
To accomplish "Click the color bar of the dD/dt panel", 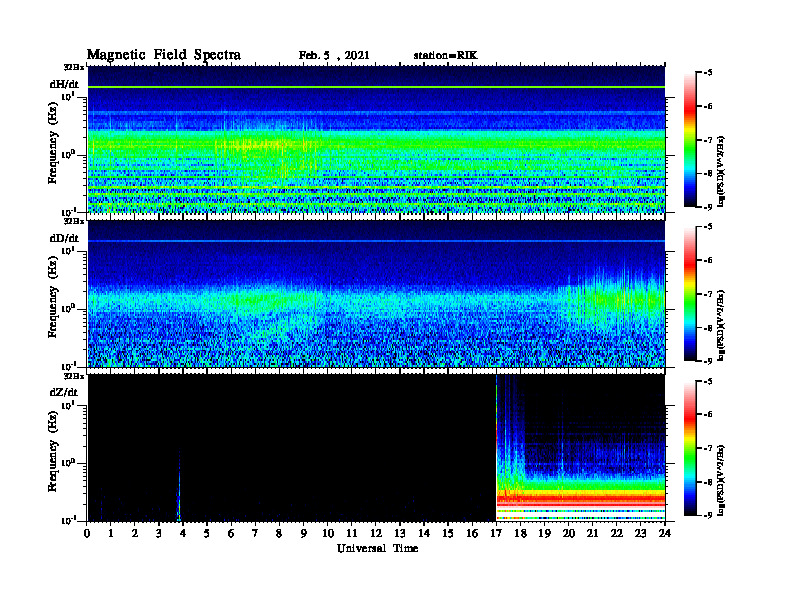I will pos(690,293).
